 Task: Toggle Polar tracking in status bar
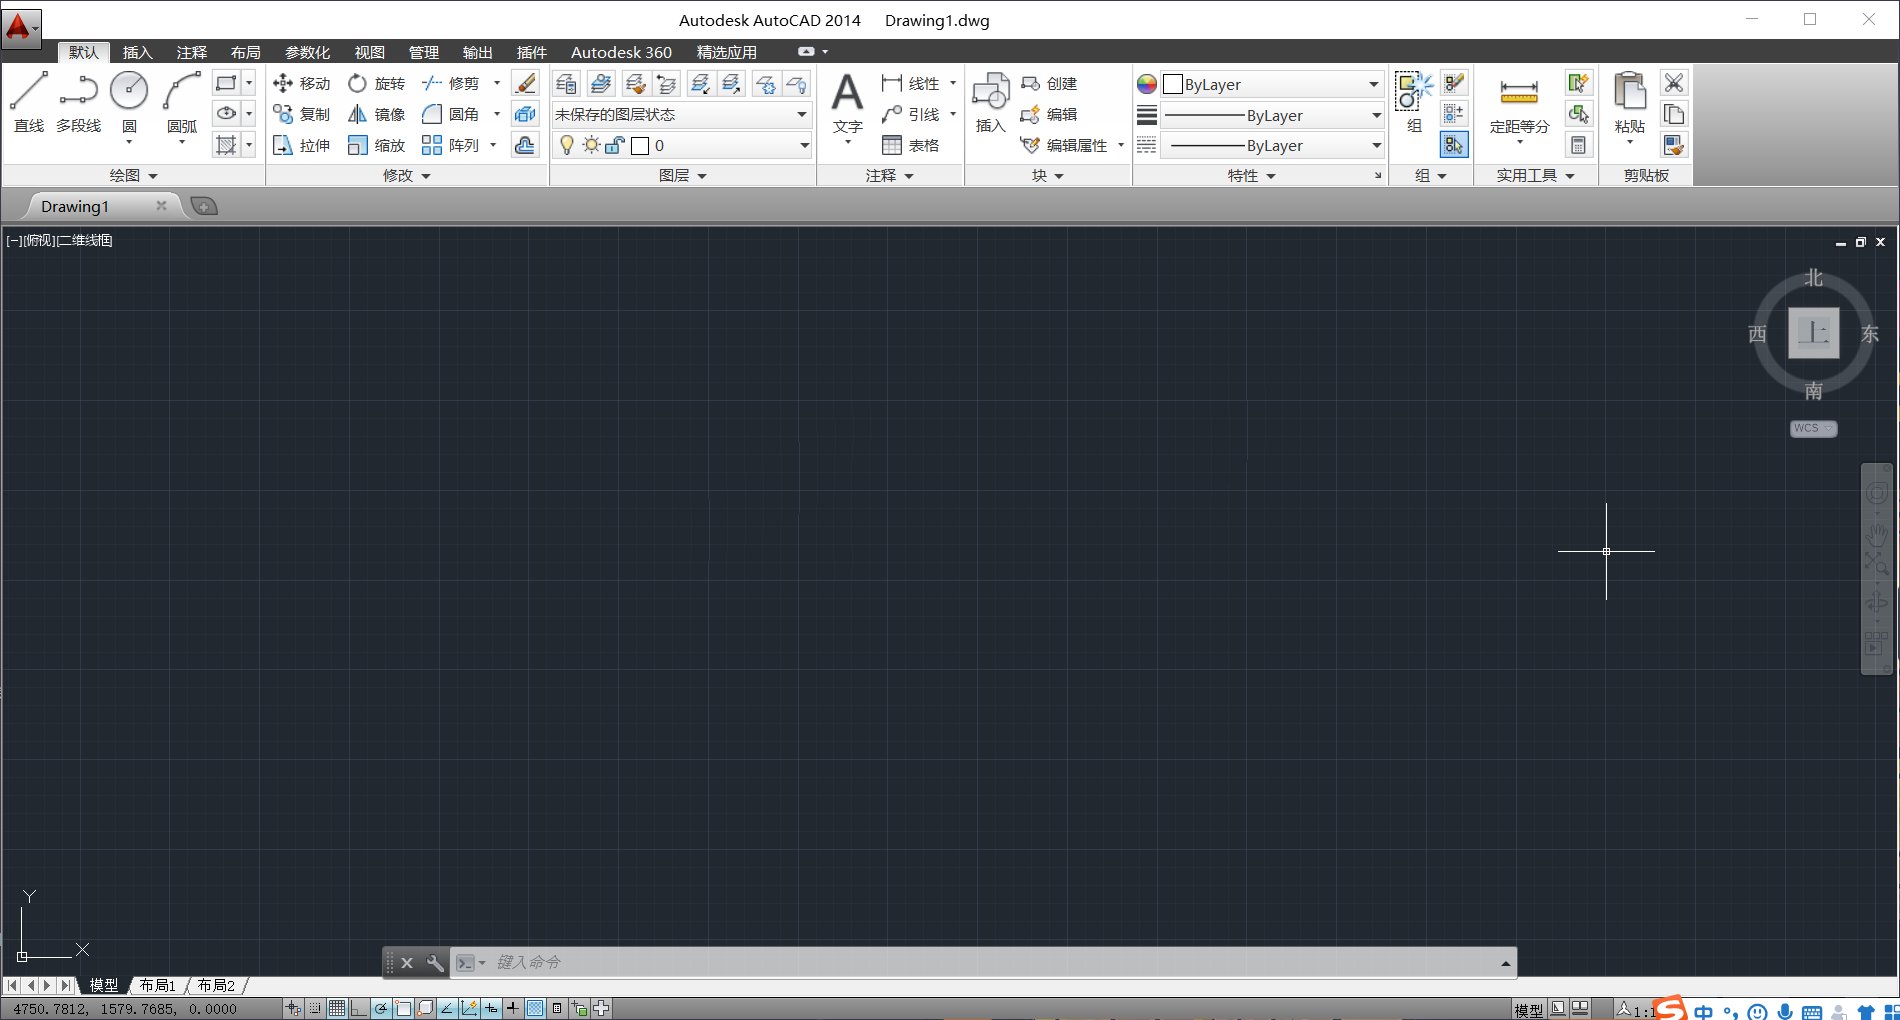tap(381, 1008)
